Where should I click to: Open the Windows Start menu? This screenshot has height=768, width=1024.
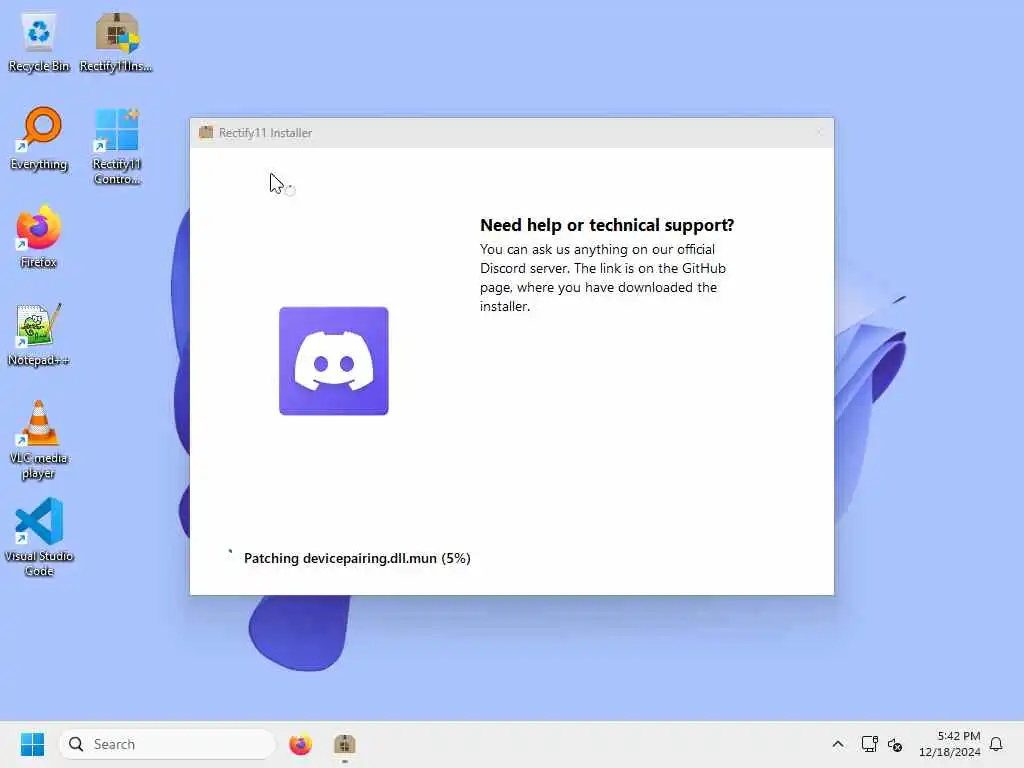[32, 744]
